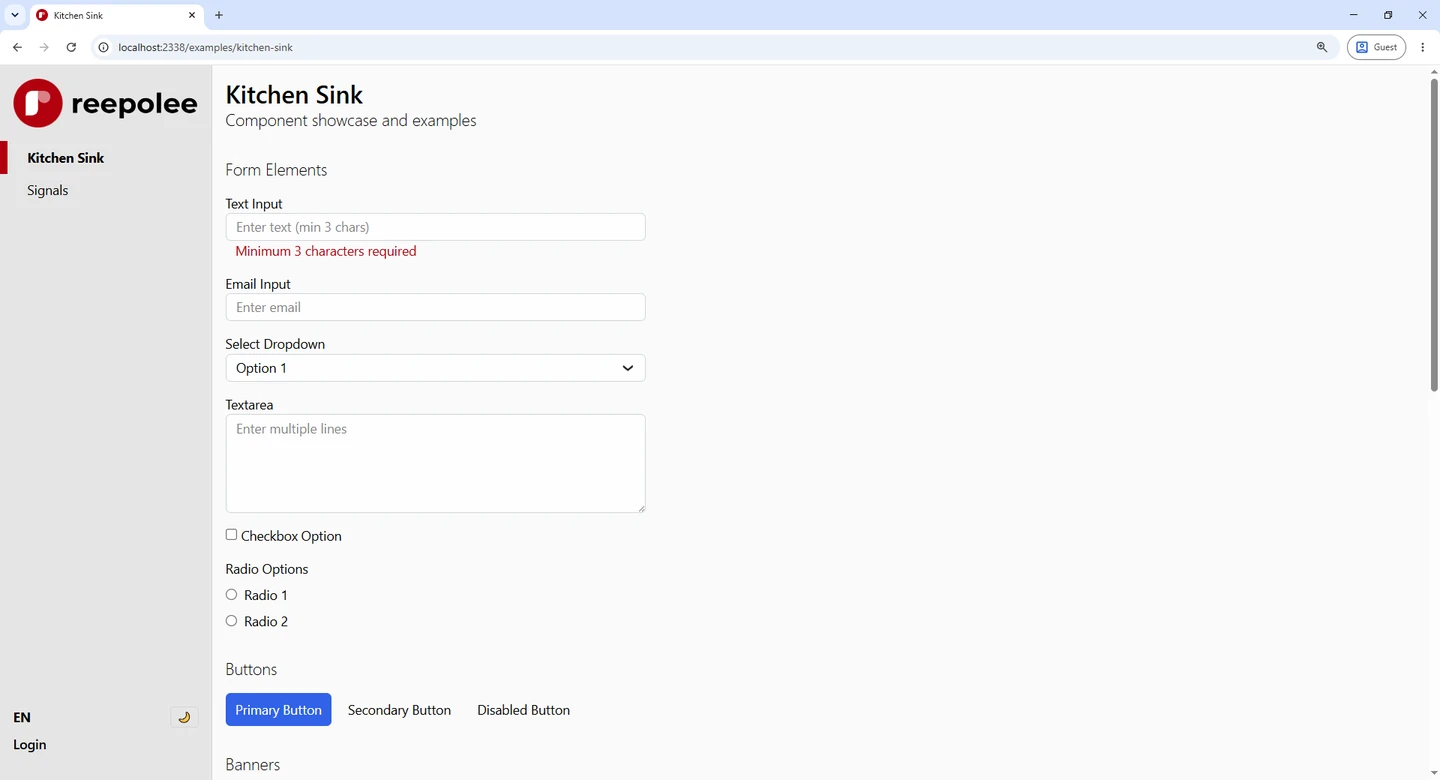Reload the page with refresh icon
1440x780 pixels.
point(71,47)
